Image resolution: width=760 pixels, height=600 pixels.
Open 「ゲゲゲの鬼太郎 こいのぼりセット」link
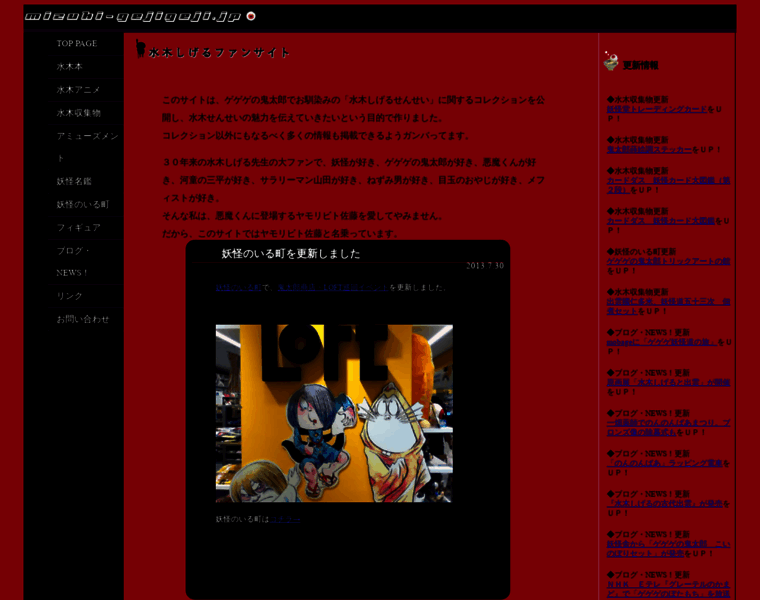point(668,549)
